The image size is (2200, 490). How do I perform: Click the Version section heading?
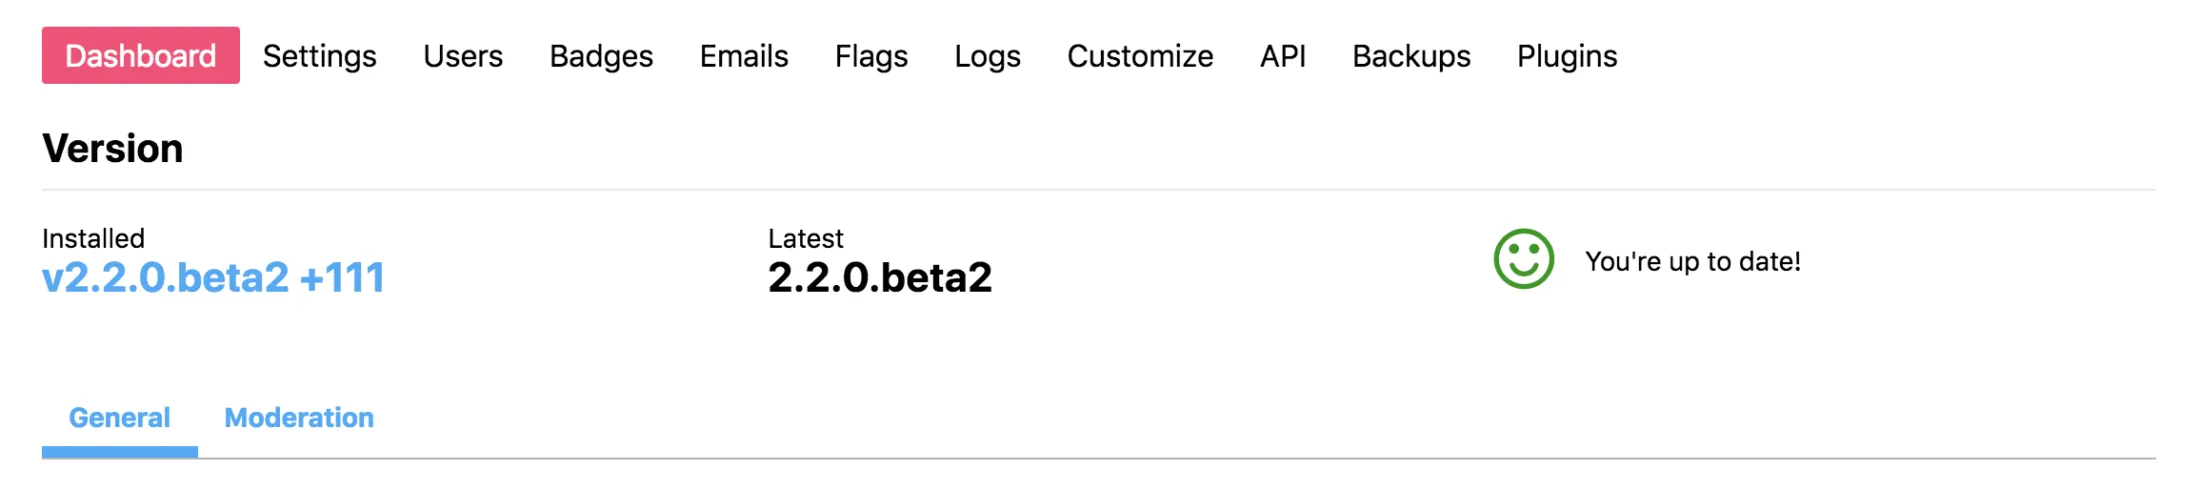[x=112, y=149]
